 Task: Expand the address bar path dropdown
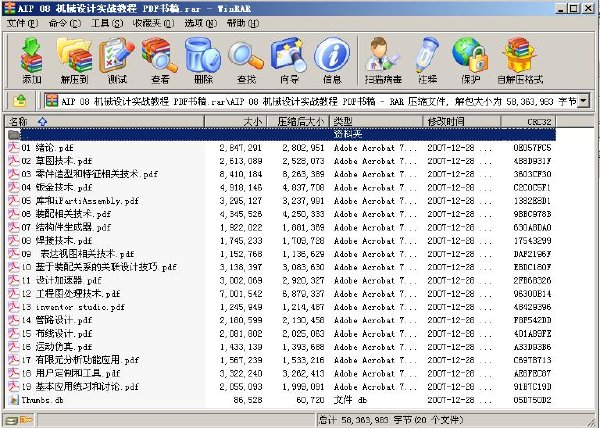[x=583, y=101]
